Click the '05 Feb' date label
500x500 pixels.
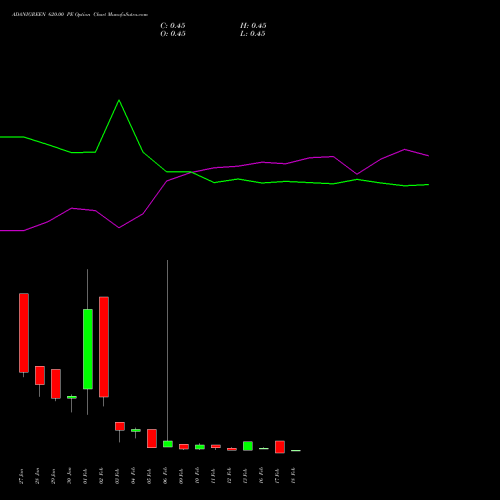tap(150, 476)
